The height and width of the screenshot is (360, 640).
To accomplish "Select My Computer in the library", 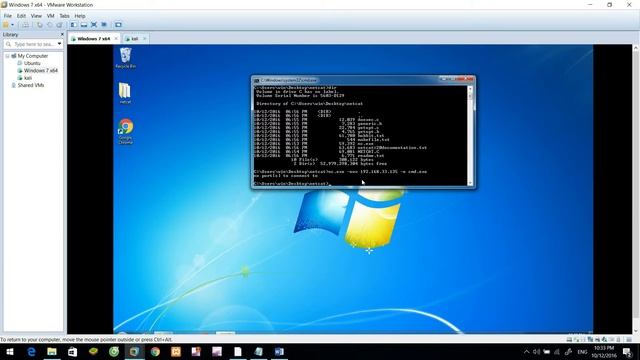I will click(32, 56).
